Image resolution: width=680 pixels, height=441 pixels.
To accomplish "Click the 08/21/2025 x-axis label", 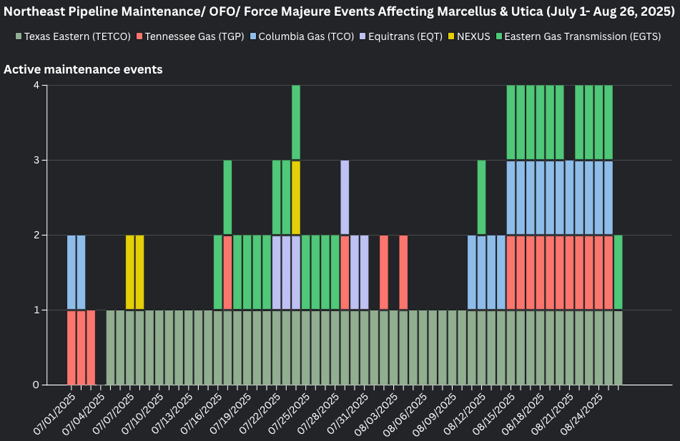I will pyautogui.click(x=552, y=414).
